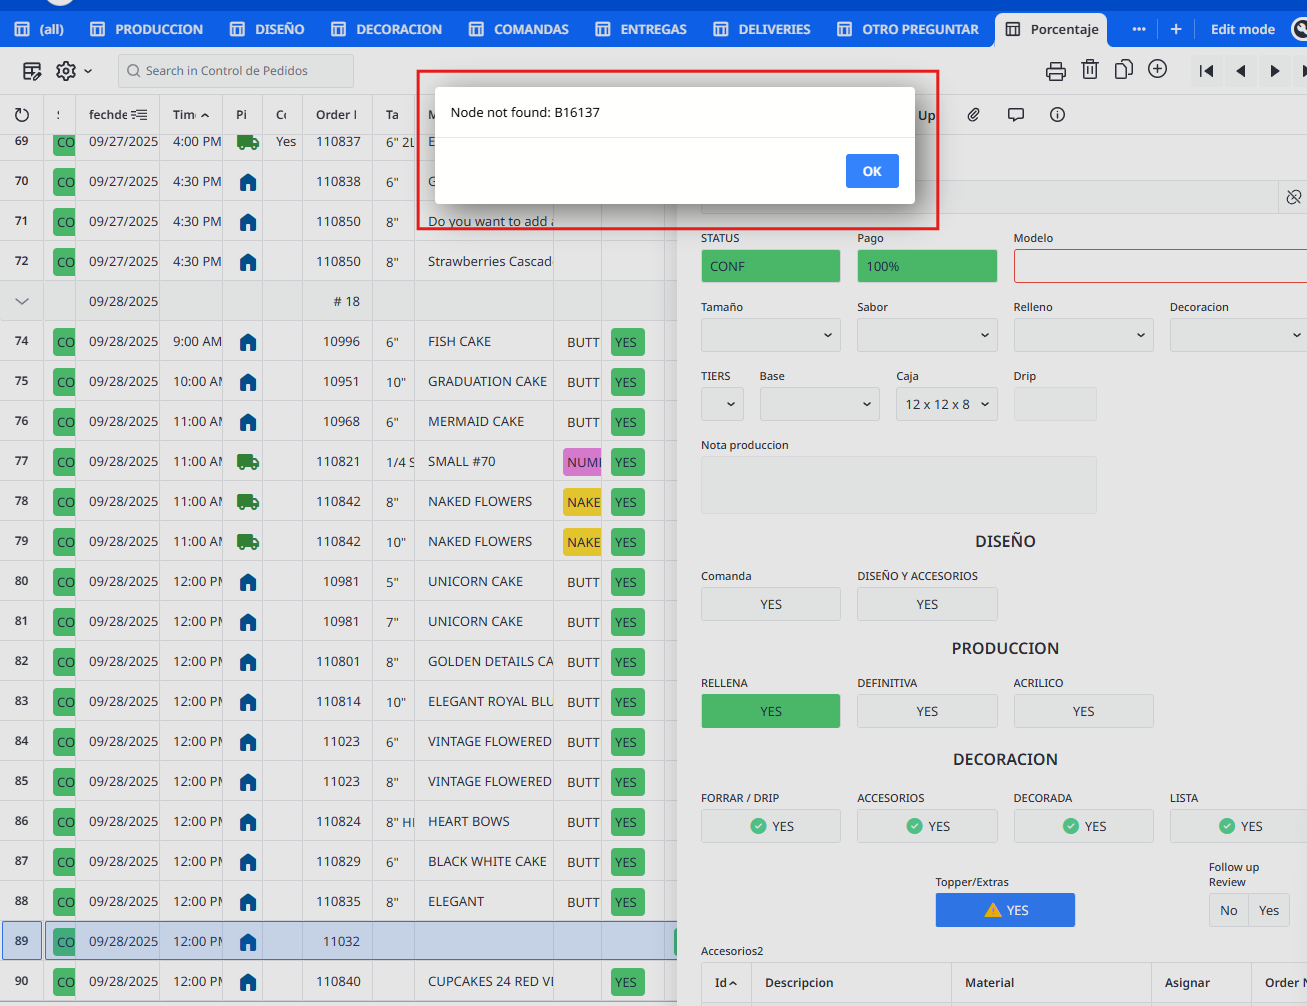The height and width of the screenshot is (1006, 1307).
Task: Click the Edit mode button
Action: coord(1242,29)
